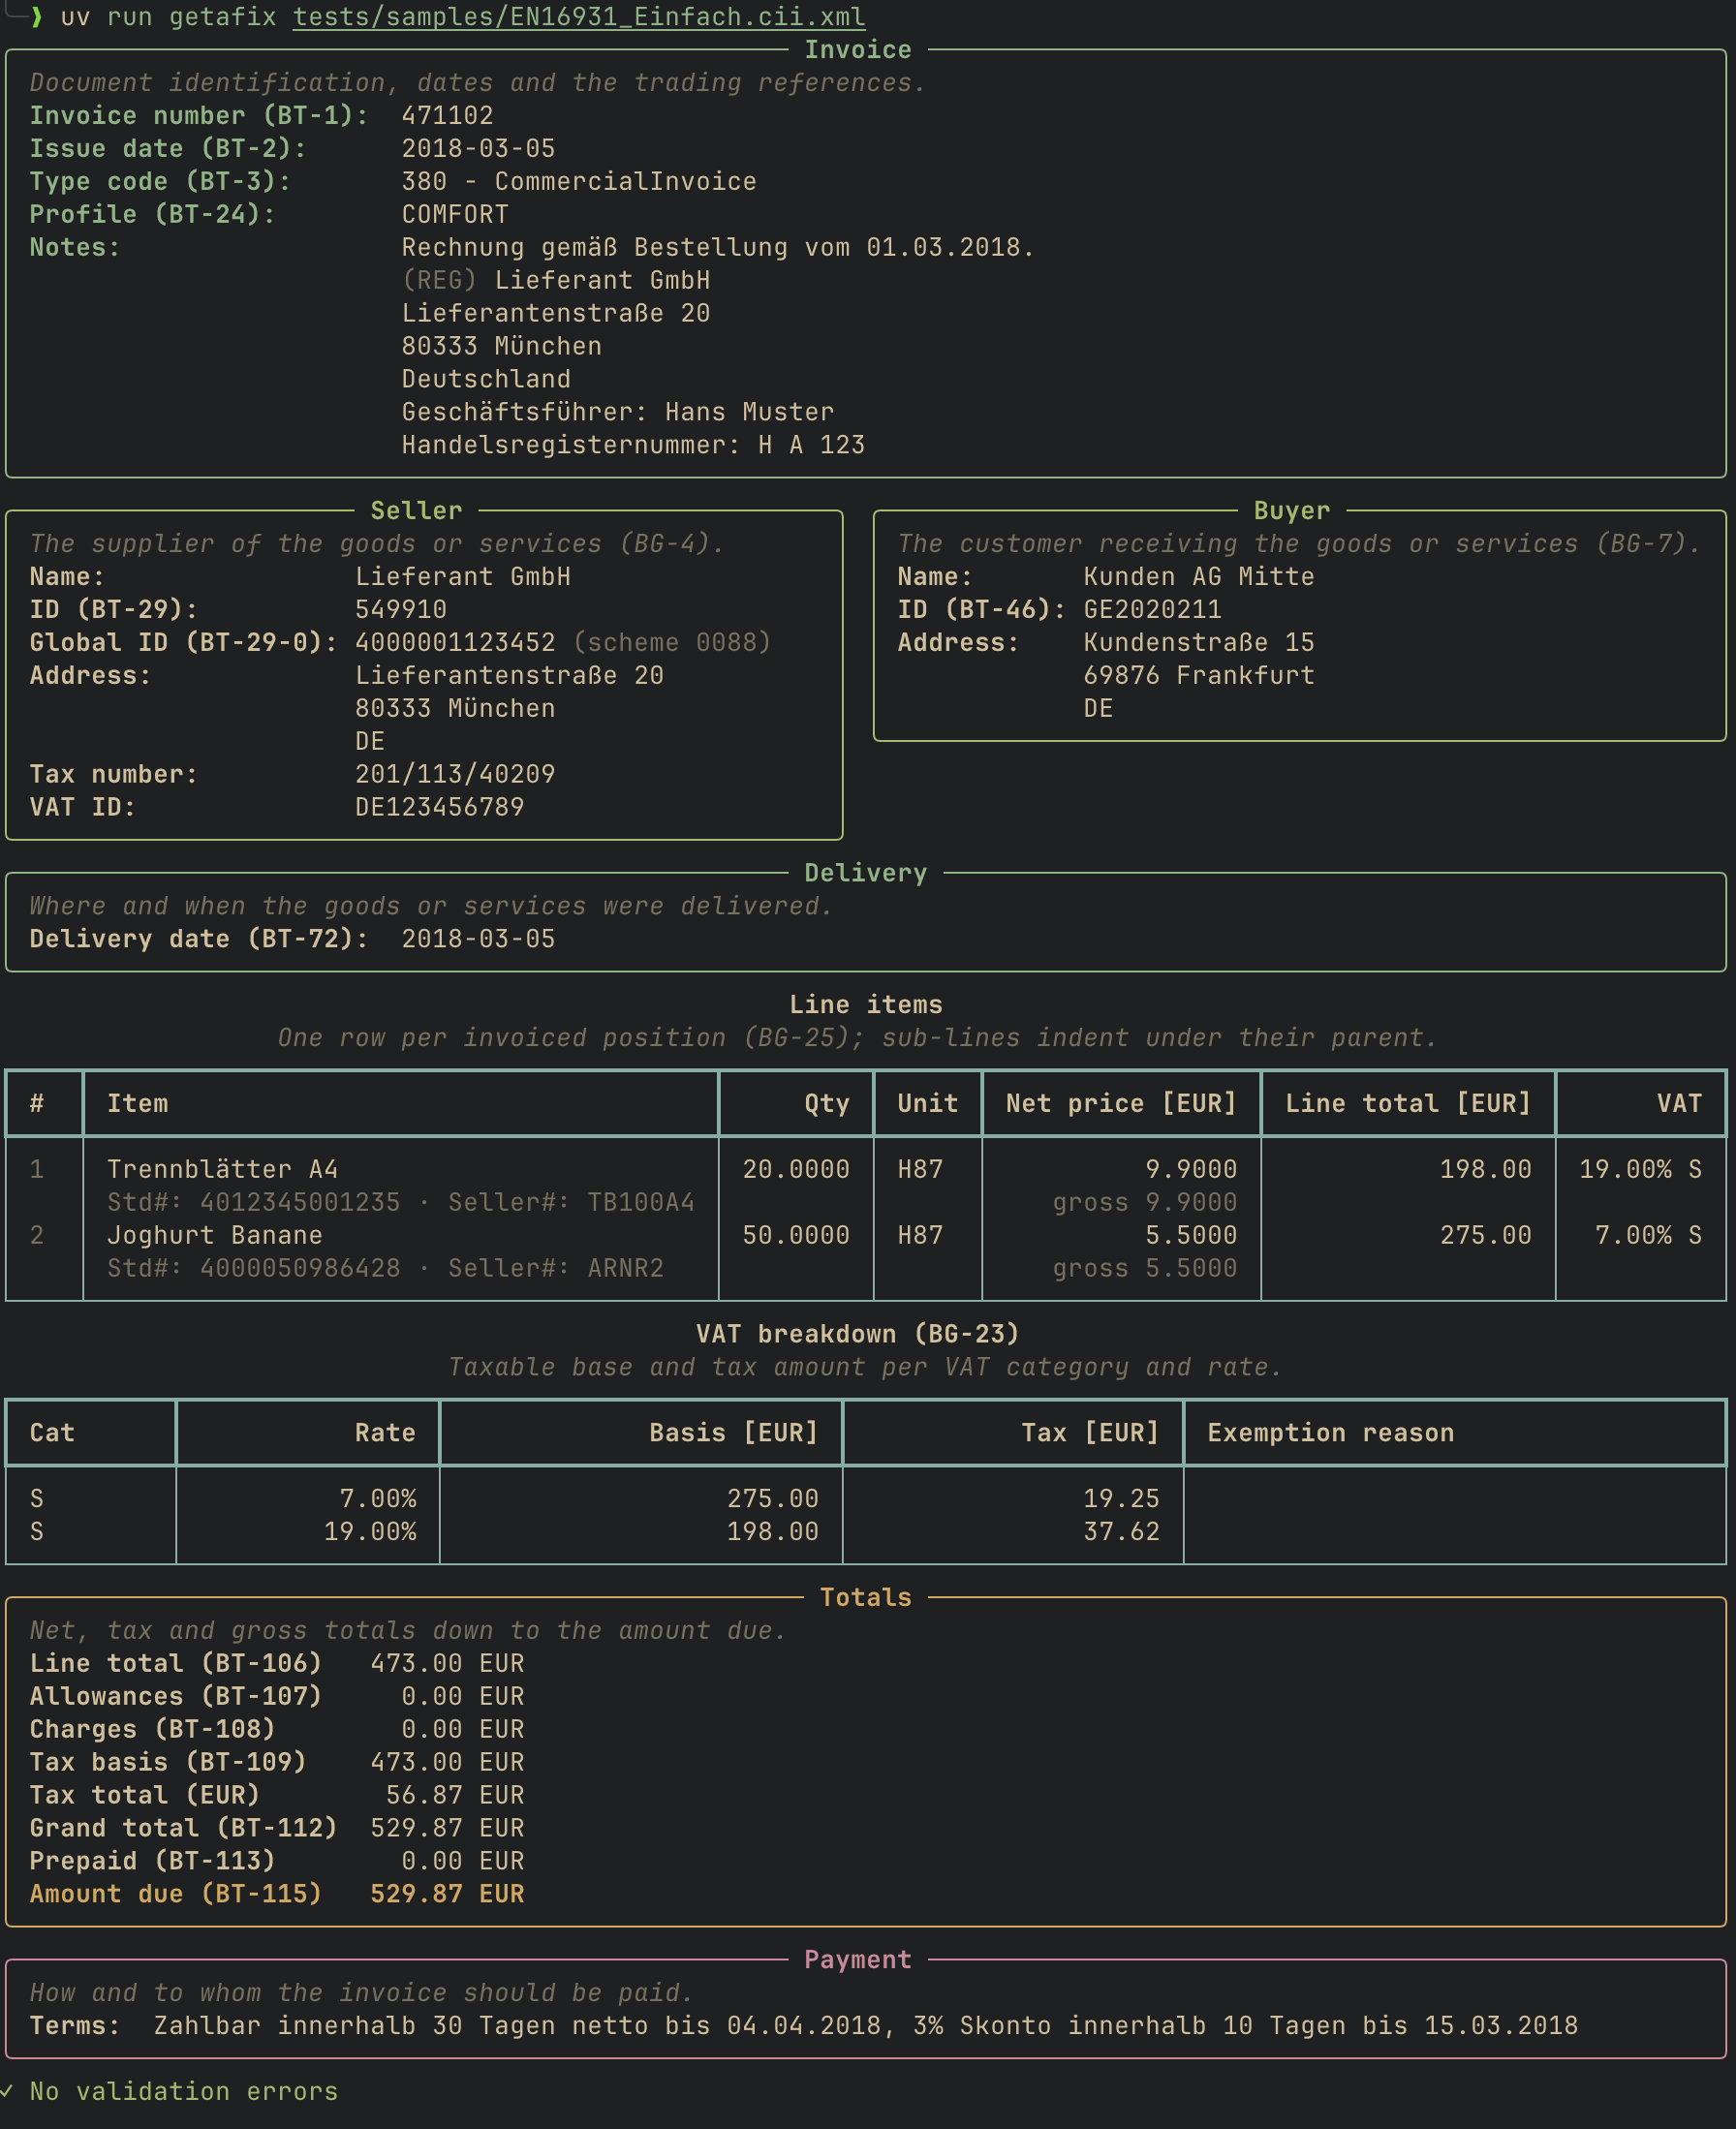Click 'gross 9.9000' price sub-line
The height and width of the screenshot is (2129, 1736).
tap(1145, 1202)
